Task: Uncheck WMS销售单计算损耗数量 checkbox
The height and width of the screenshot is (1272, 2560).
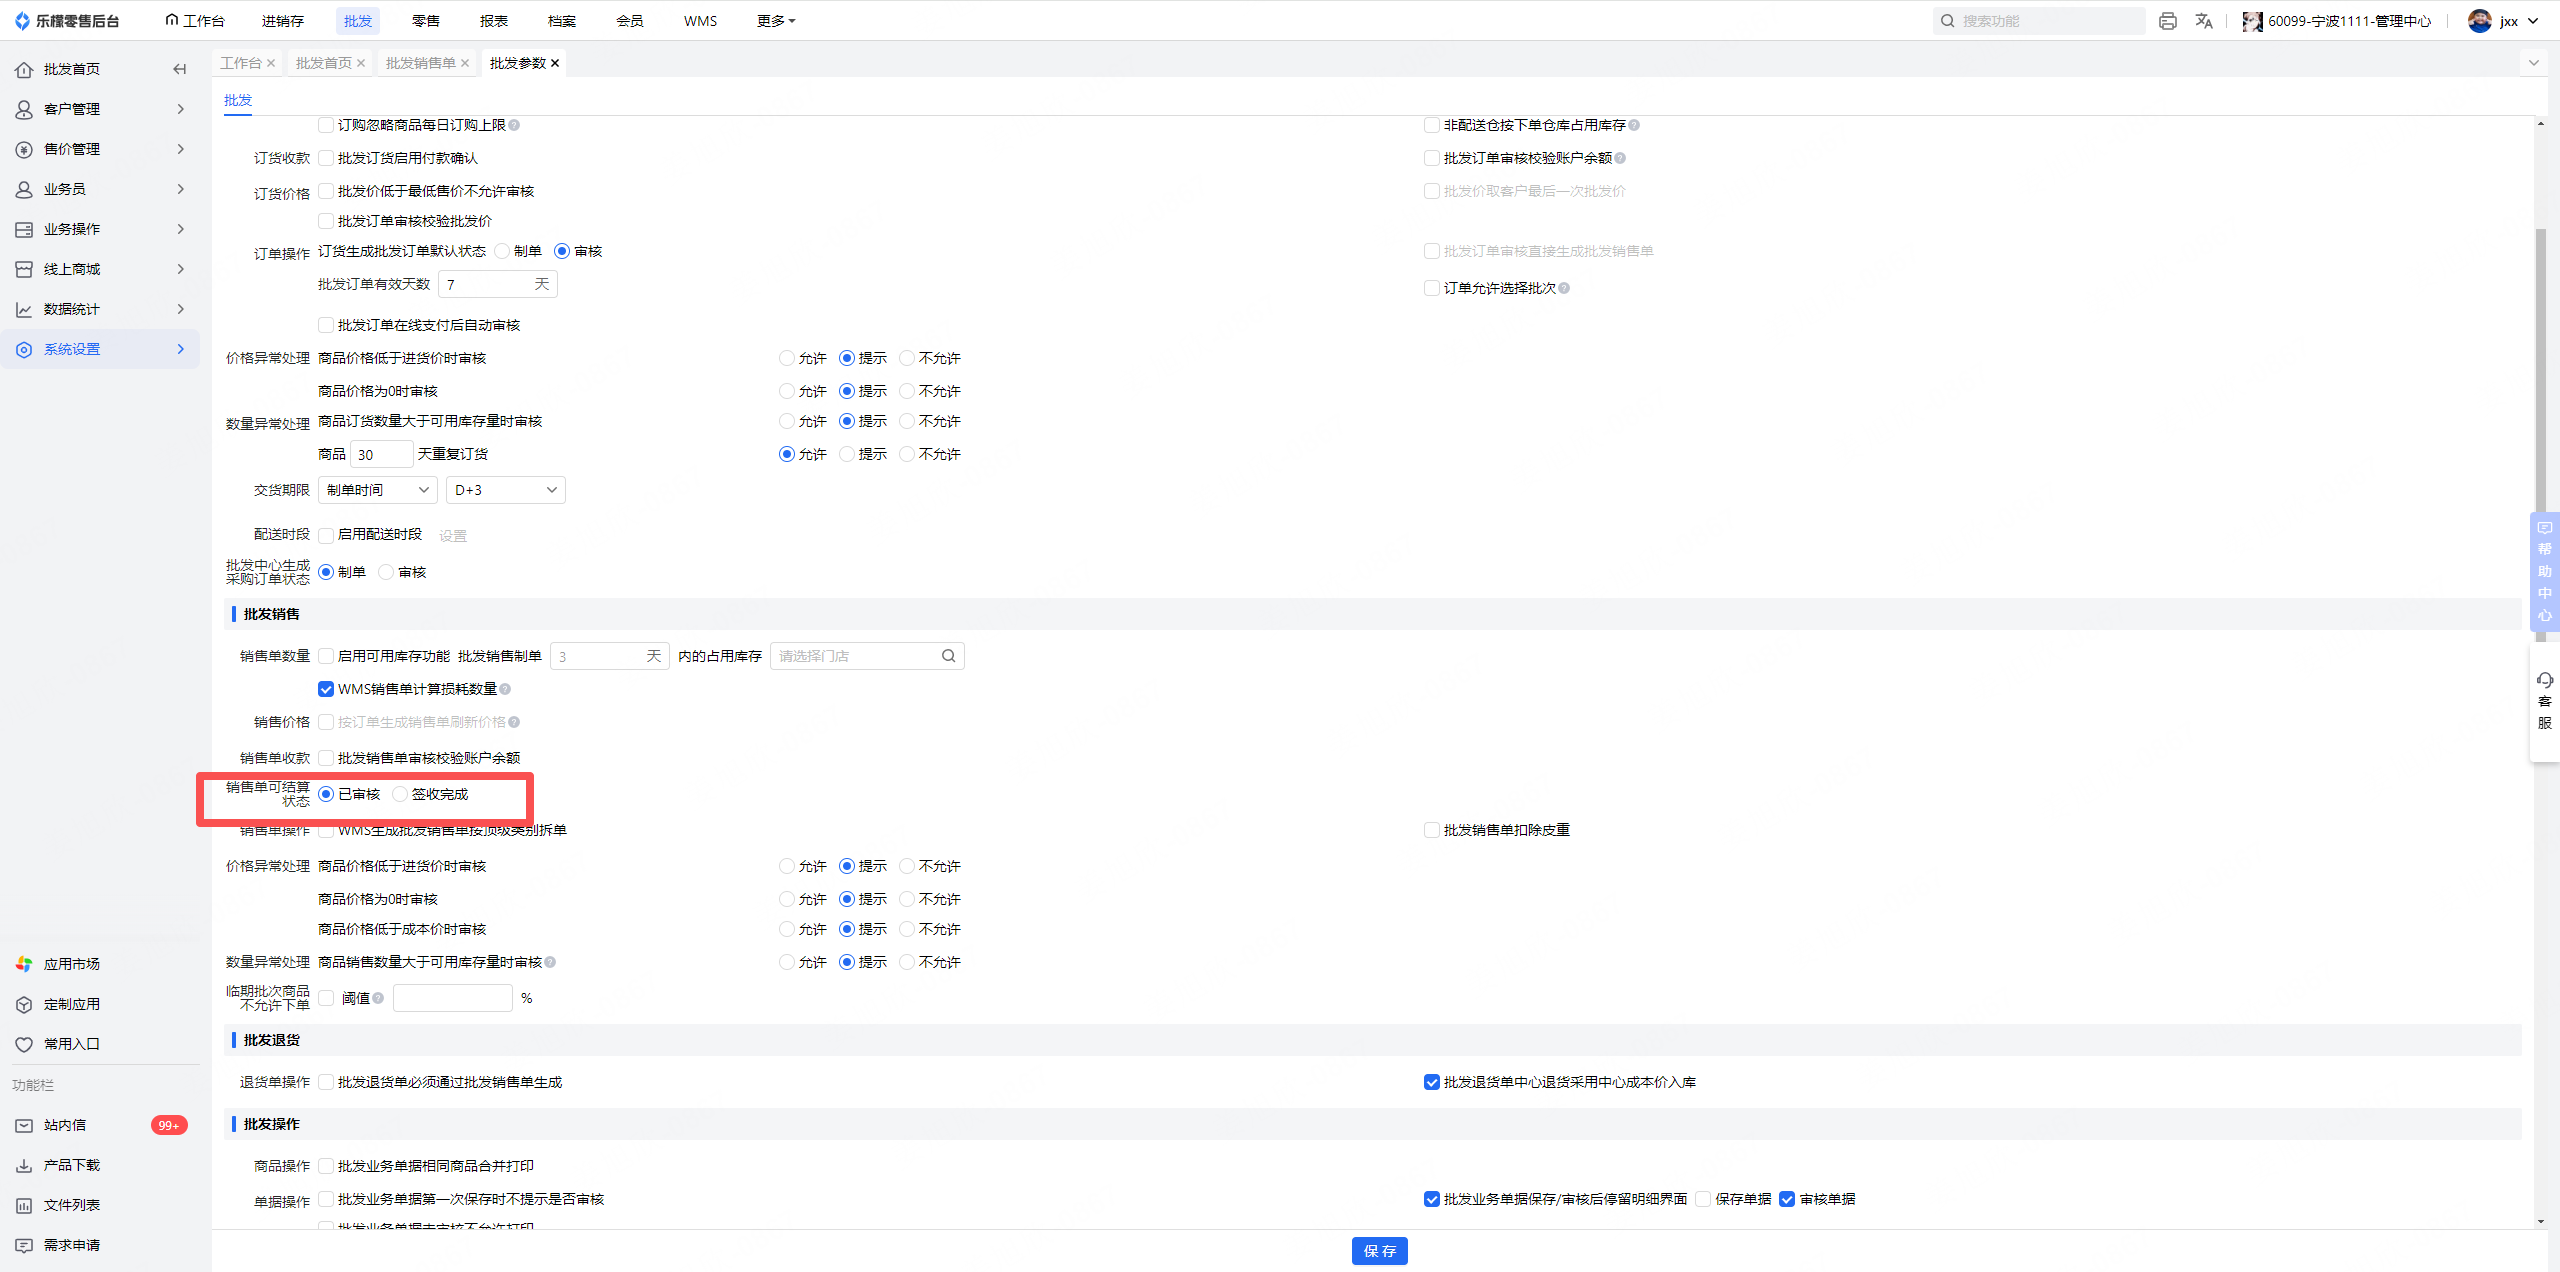Action: coord(326,689)
